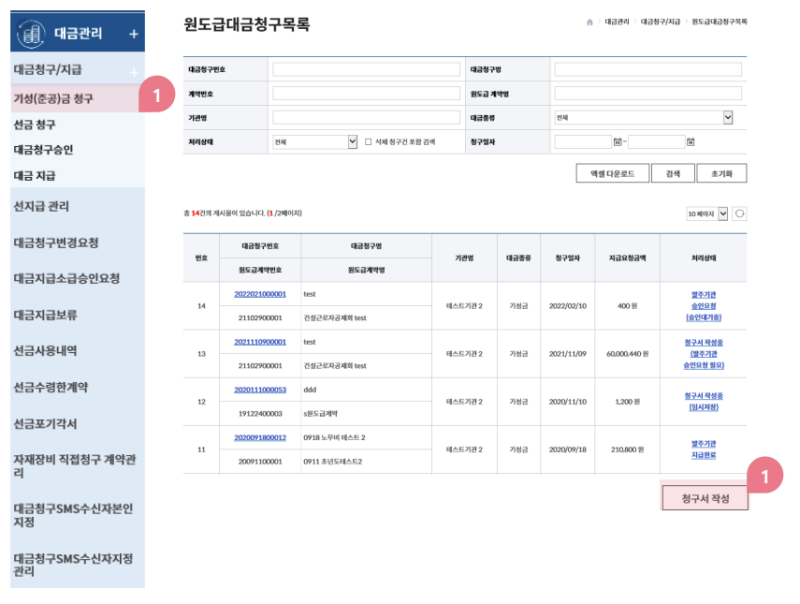Click 발주기관 지급완료 status link

coord(704,449)
